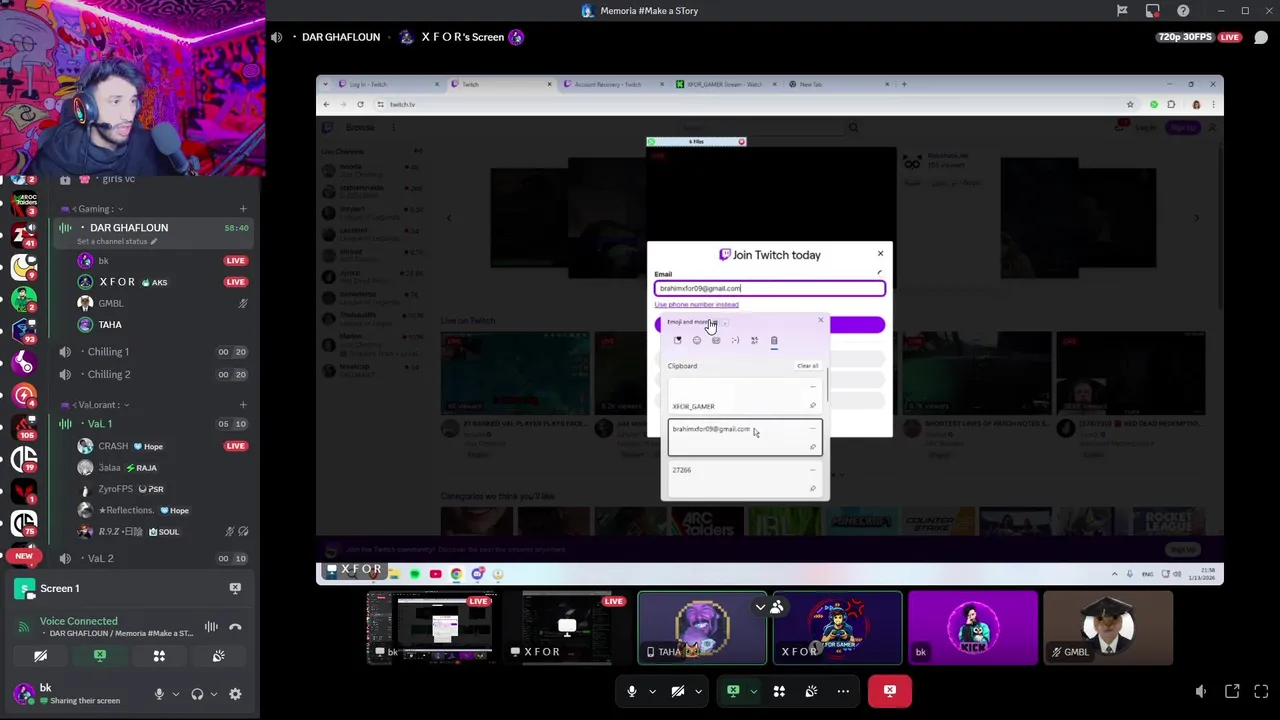
Task: Select user CRASH in Val. 1
Action: tap(162, 446)
